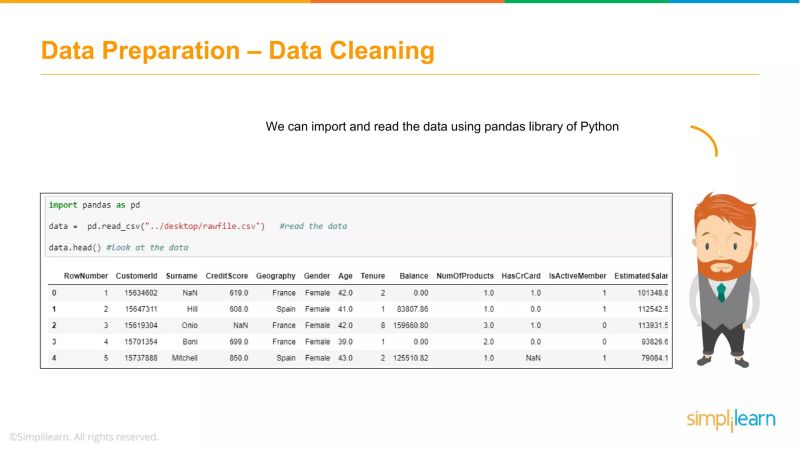Viewport: 800px width, 450px height.
Task: Click CreditScore cell 608.0
Action: coord(239,309)
